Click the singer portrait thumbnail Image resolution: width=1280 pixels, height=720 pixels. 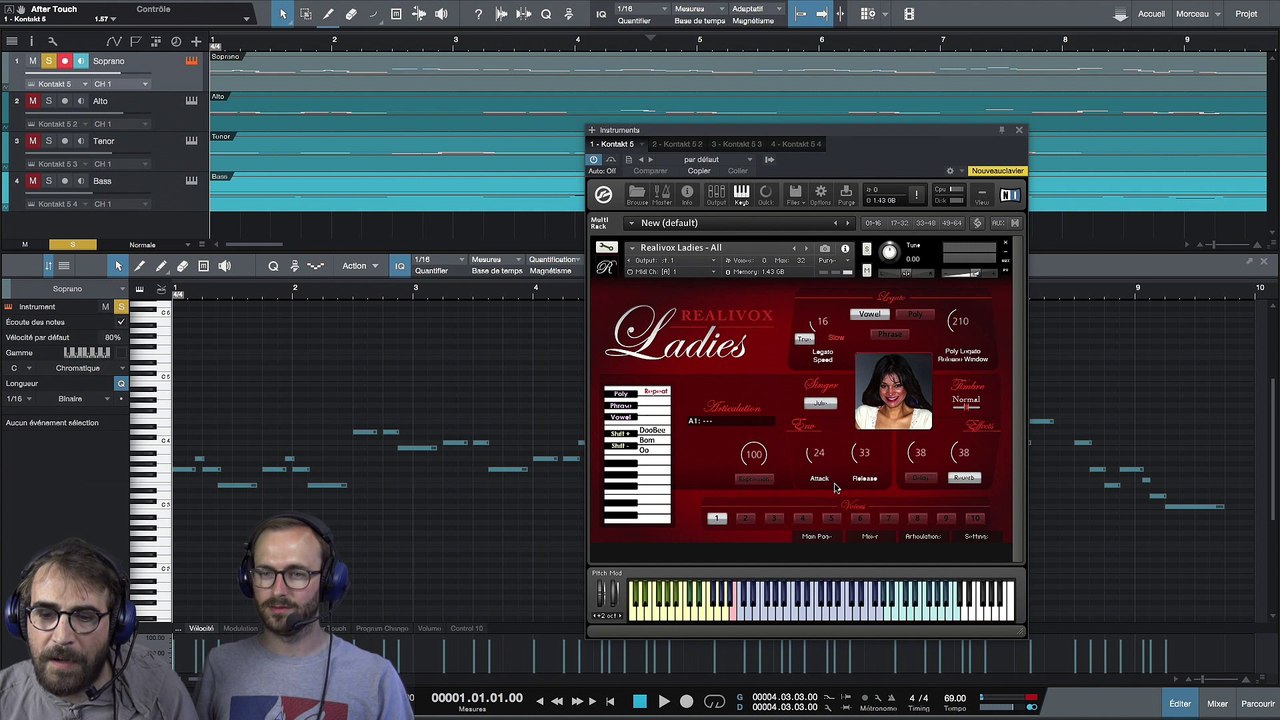(x=893, y=391)
